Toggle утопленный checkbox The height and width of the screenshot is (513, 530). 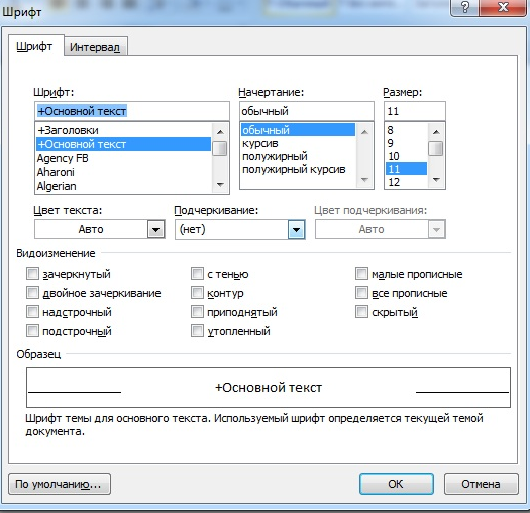[197, 330]
